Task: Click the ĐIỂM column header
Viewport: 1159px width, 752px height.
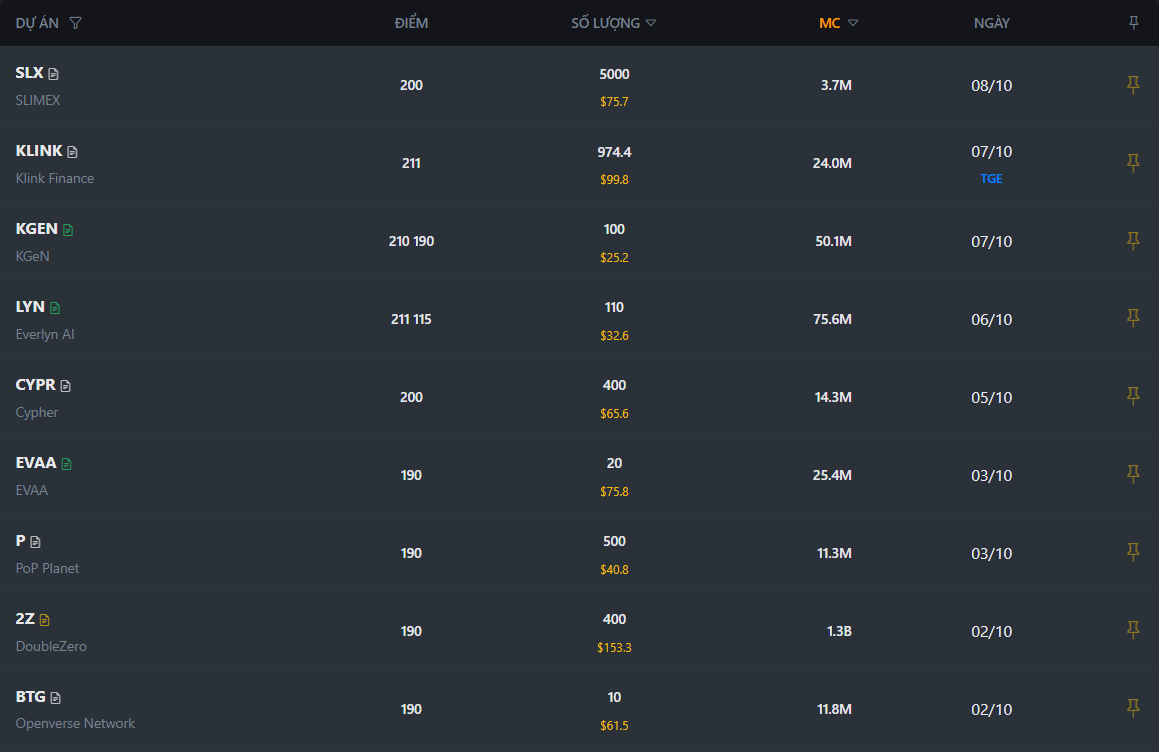Action: [411, 23]
